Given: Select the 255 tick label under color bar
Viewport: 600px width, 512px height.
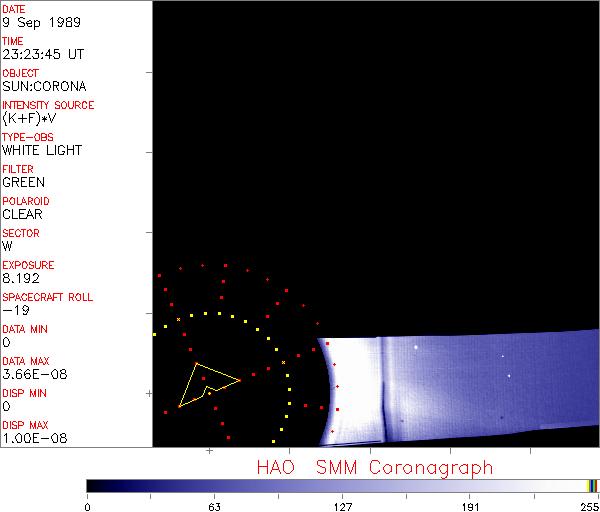Looking at the screenshot, I should [589, 505].
